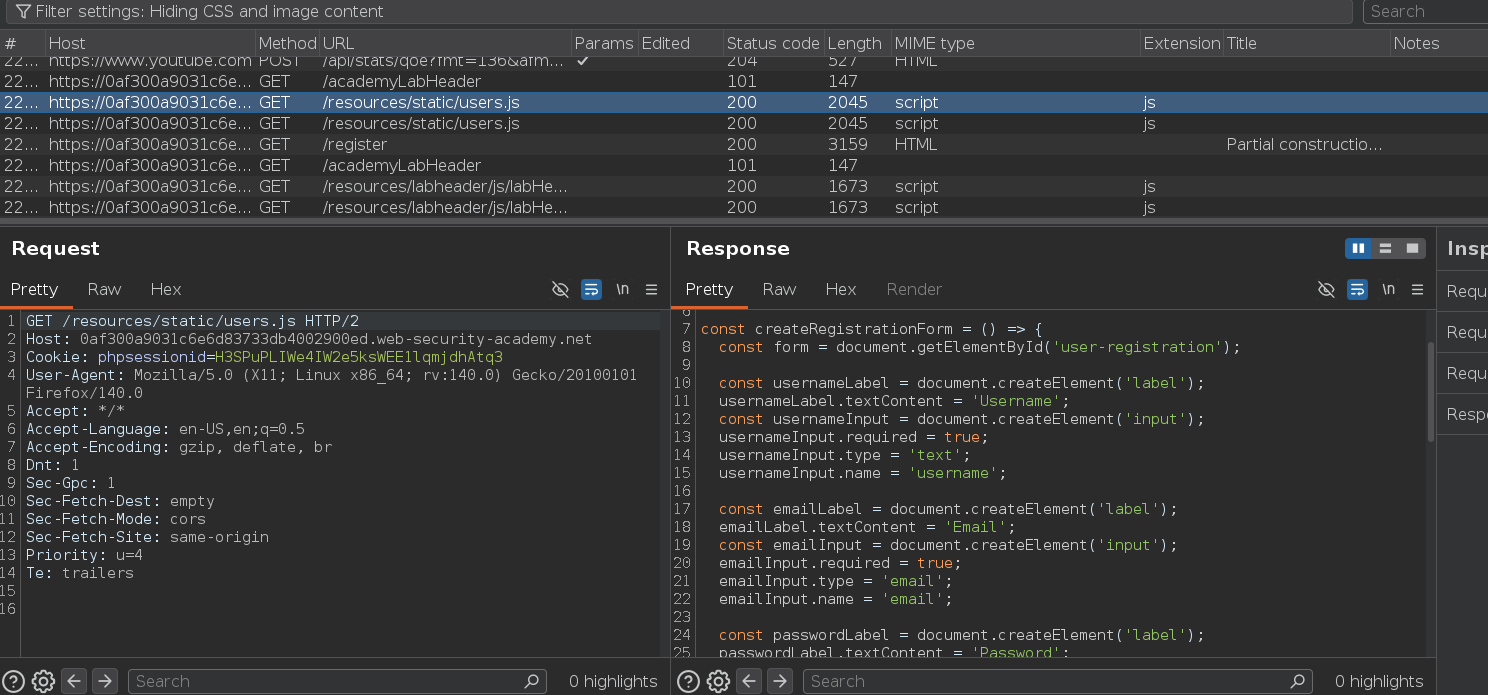Go to next match in Response search

click(780, 681)
